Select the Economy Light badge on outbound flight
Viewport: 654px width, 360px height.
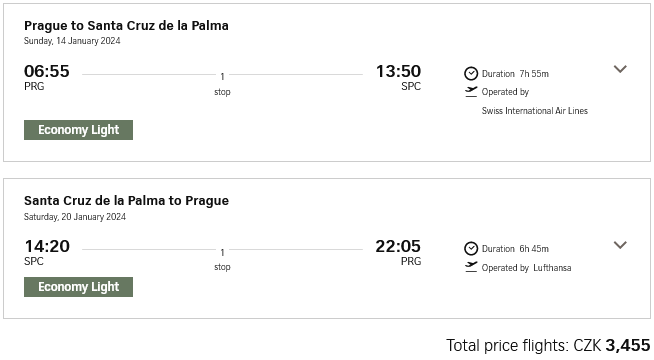78,130
